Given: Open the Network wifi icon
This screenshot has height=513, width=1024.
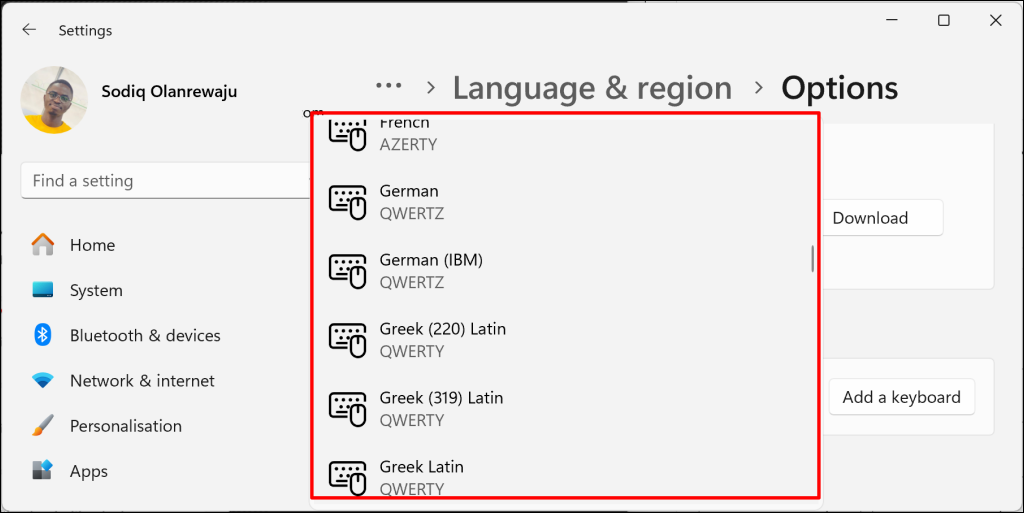Looking at the screenshot, I should [x=43, y=381].
